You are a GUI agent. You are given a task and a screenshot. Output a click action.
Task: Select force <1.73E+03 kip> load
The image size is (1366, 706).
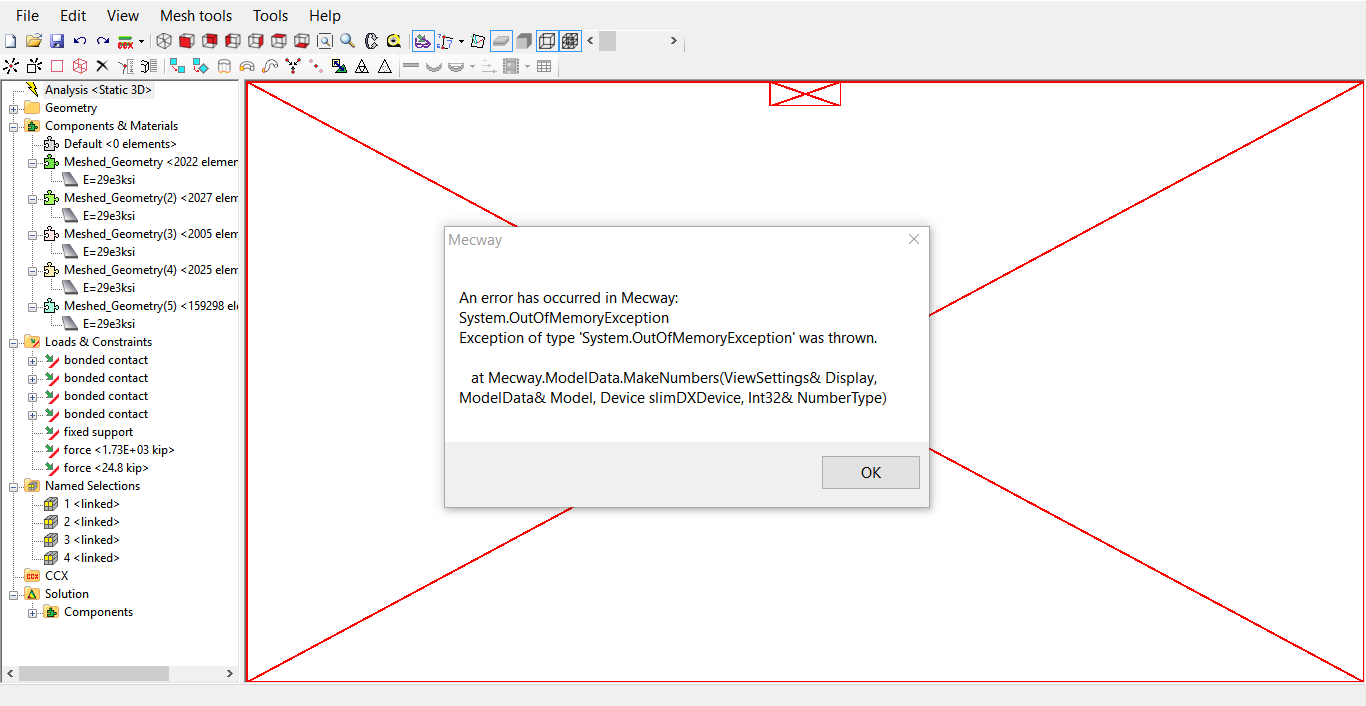119,450
